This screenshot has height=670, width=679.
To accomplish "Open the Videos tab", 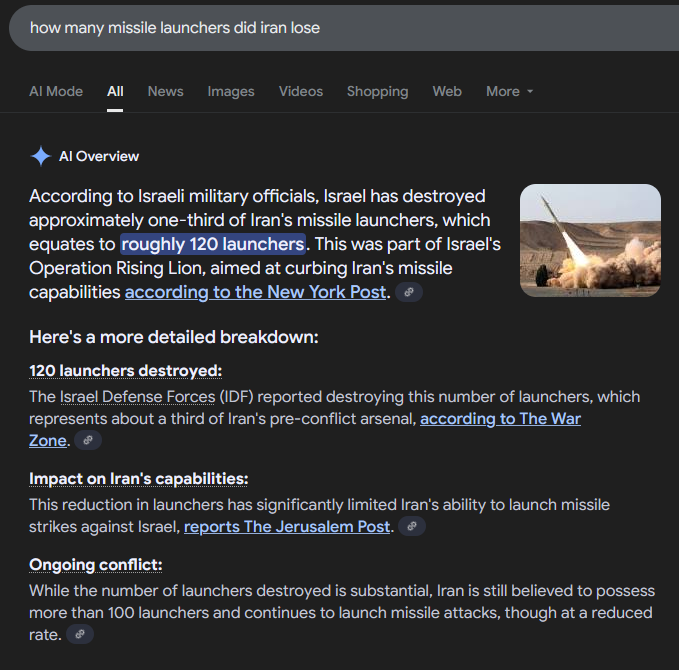I will 301,91.
